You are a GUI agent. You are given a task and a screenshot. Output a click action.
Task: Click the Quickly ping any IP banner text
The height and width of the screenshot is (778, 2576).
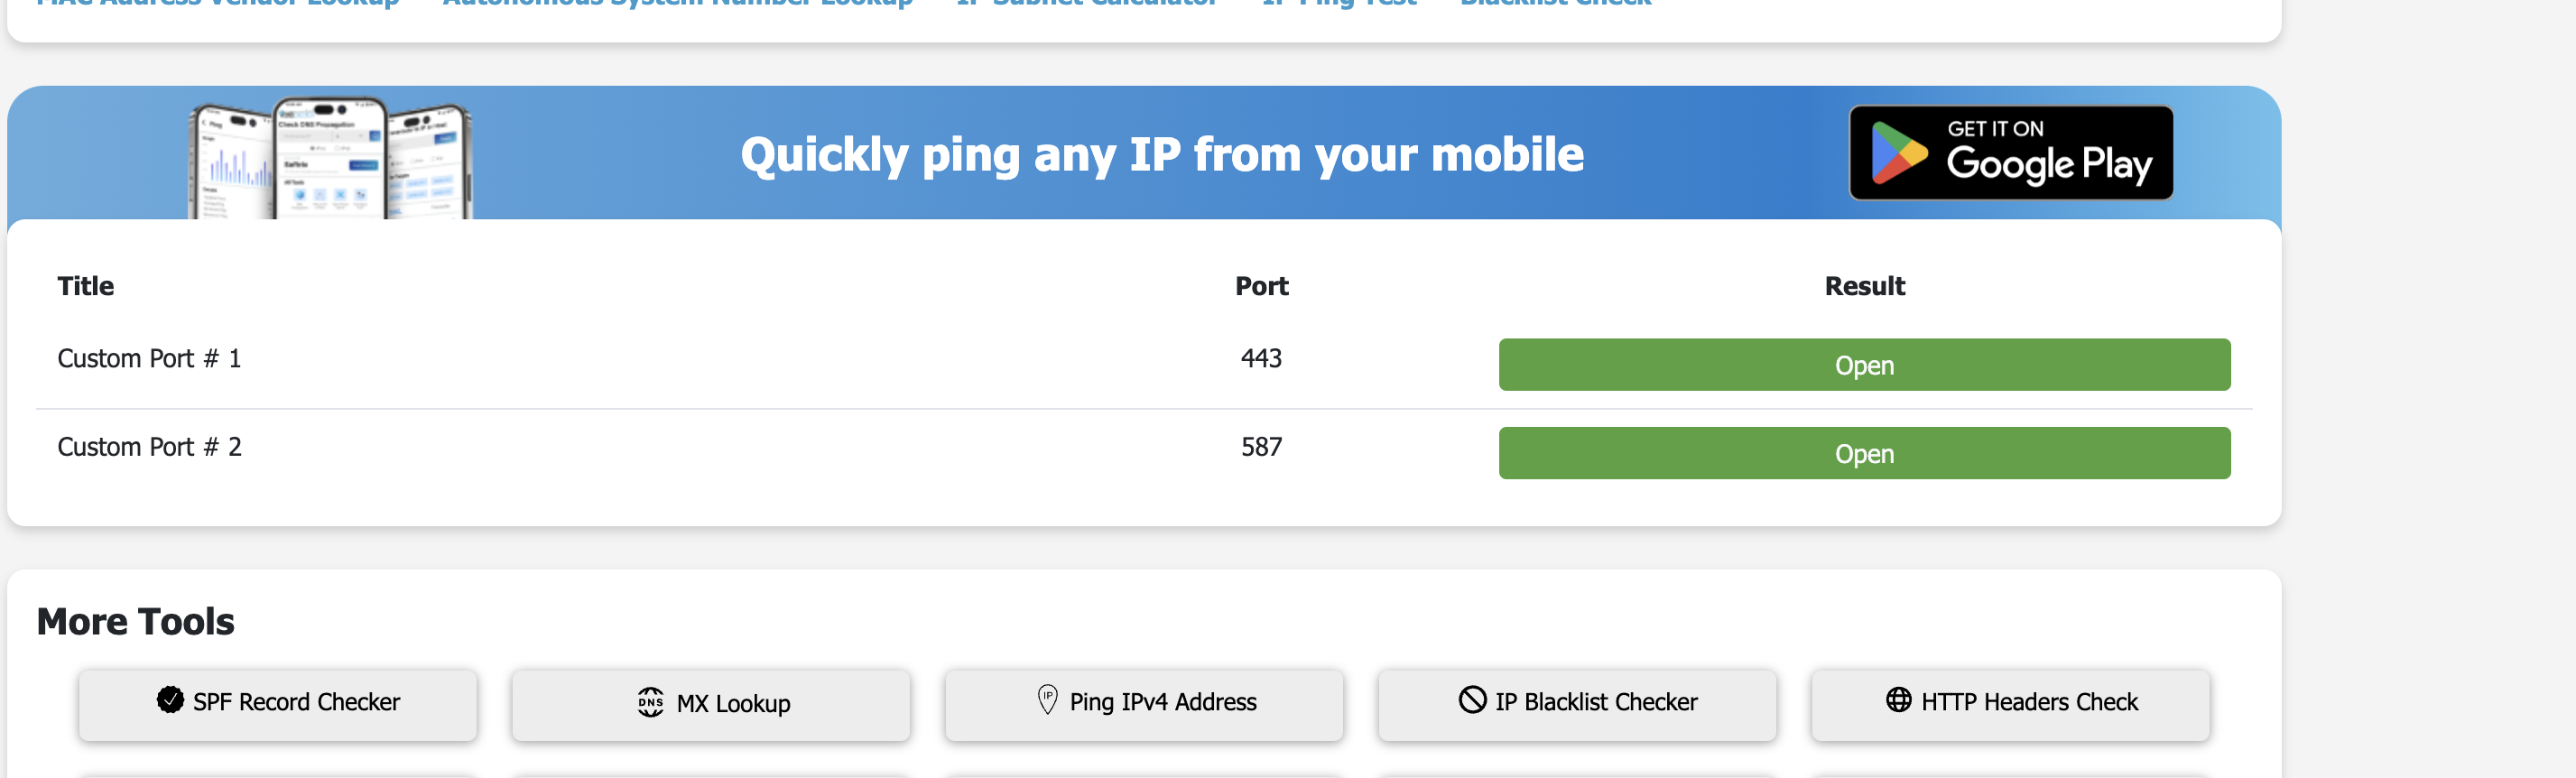coord(1161,155)
